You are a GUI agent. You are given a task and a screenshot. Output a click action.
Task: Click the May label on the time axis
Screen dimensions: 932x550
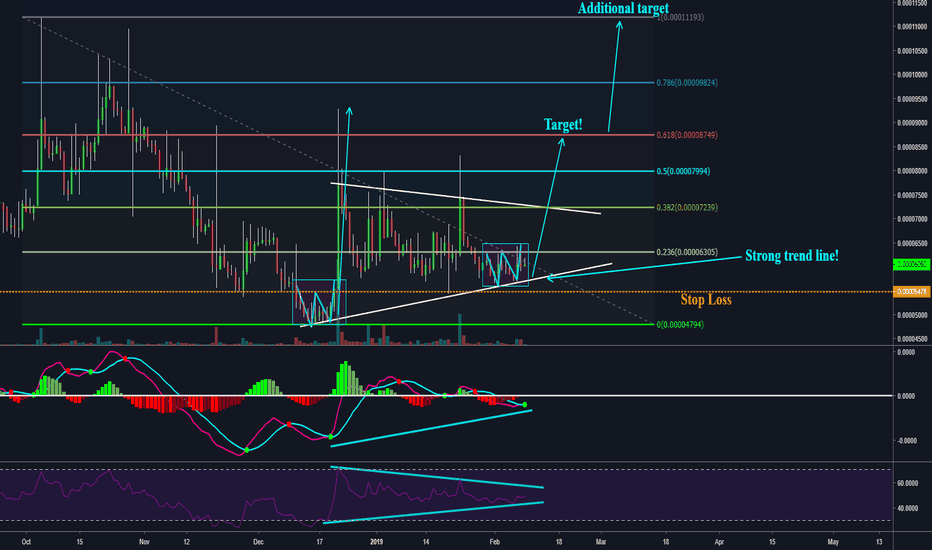(833, 542)
